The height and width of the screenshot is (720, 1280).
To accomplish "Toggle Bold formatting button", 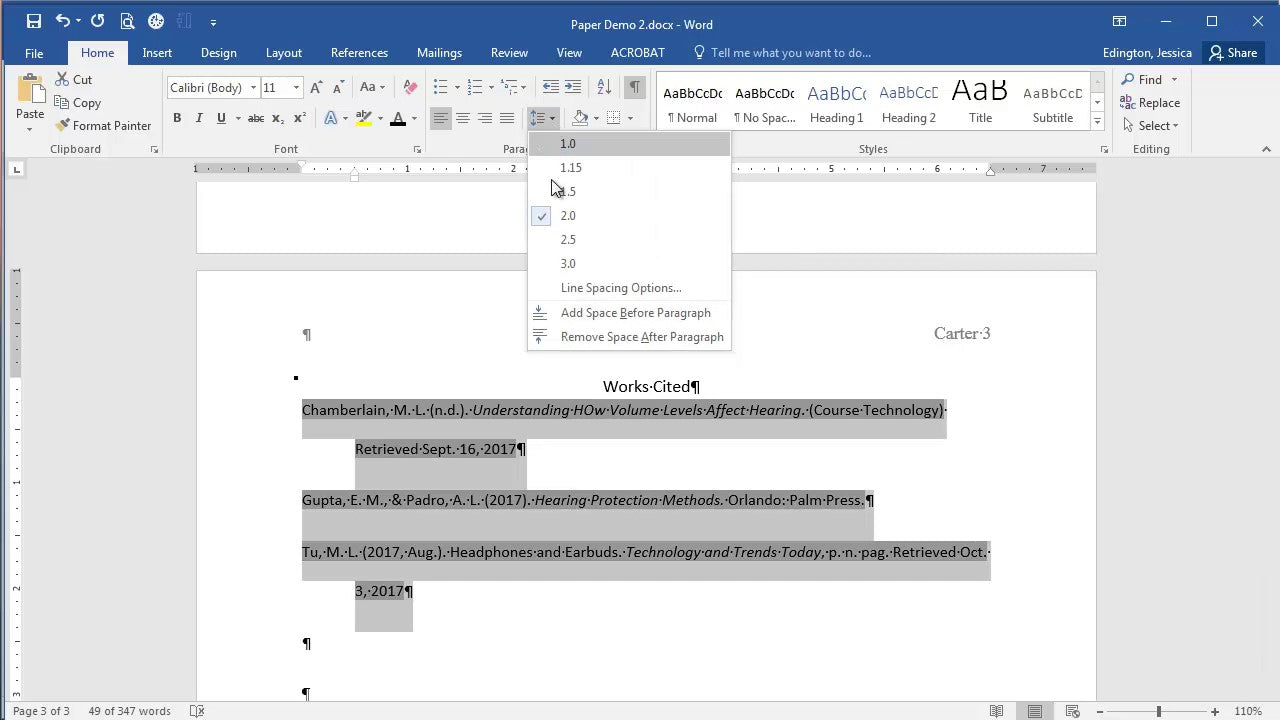I will click(x=177, y=118).
